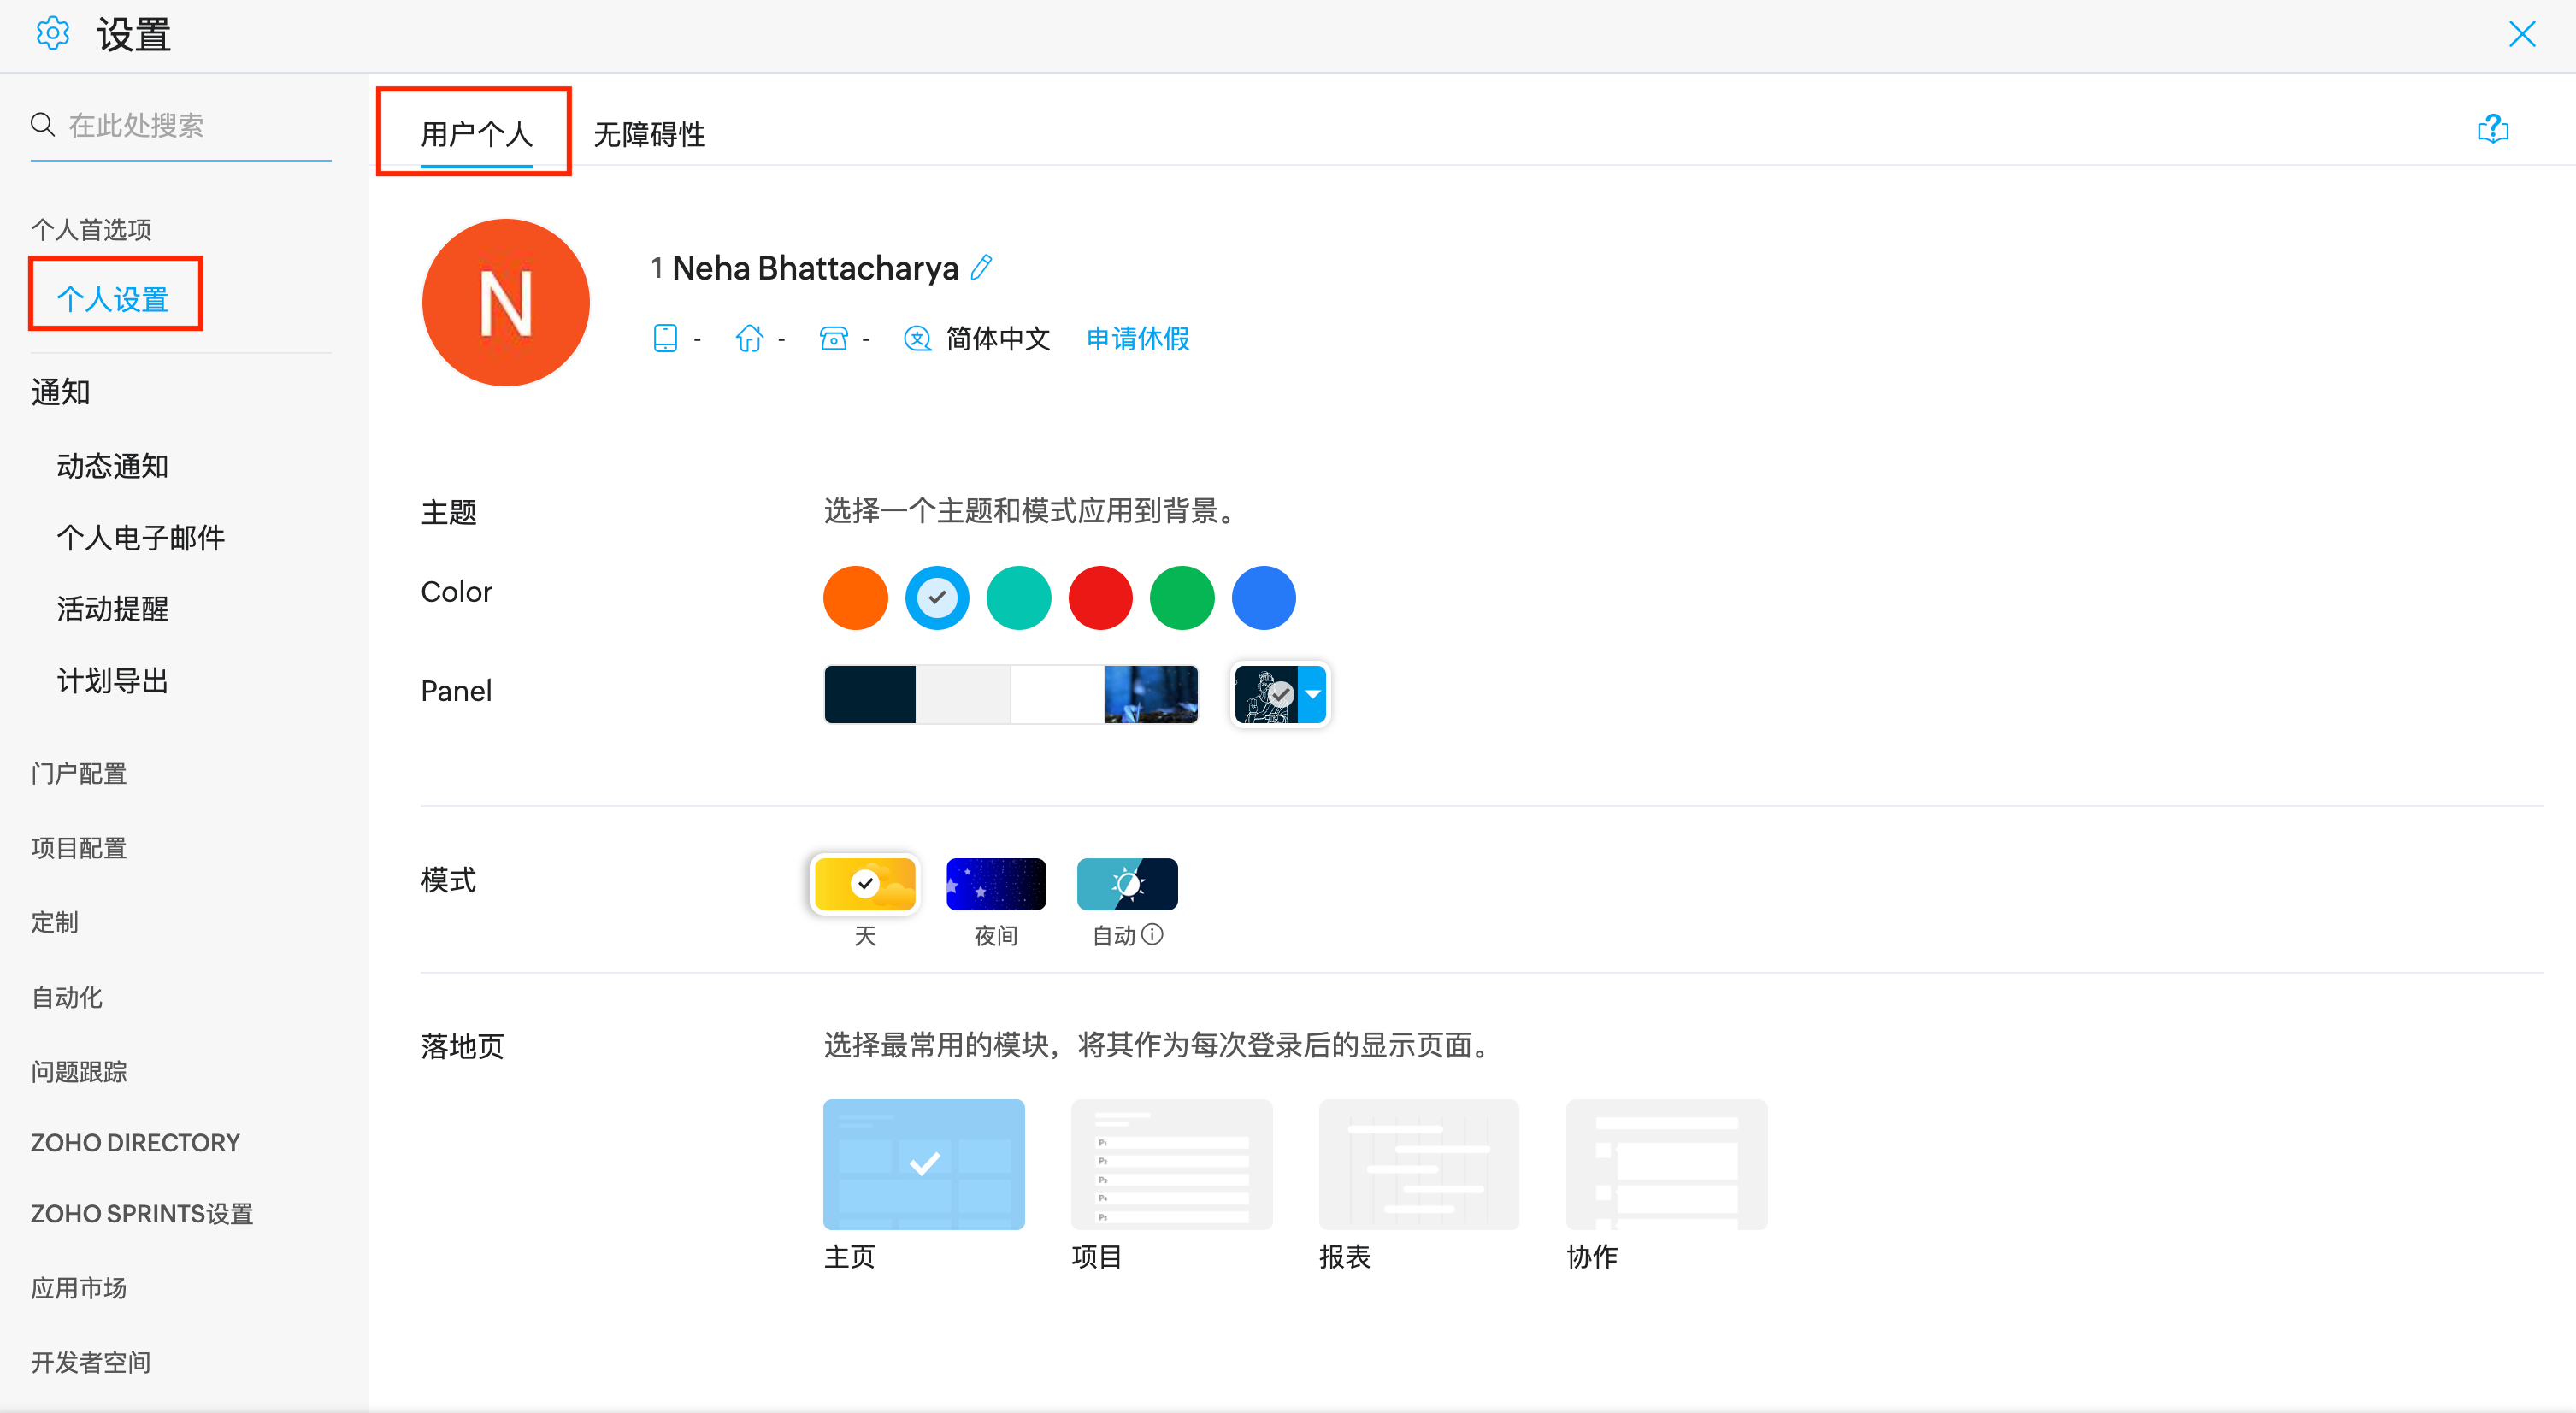2576x1413 pixels.
Task: Open 个人电子邮件 settings
Action: coord(140,538)
